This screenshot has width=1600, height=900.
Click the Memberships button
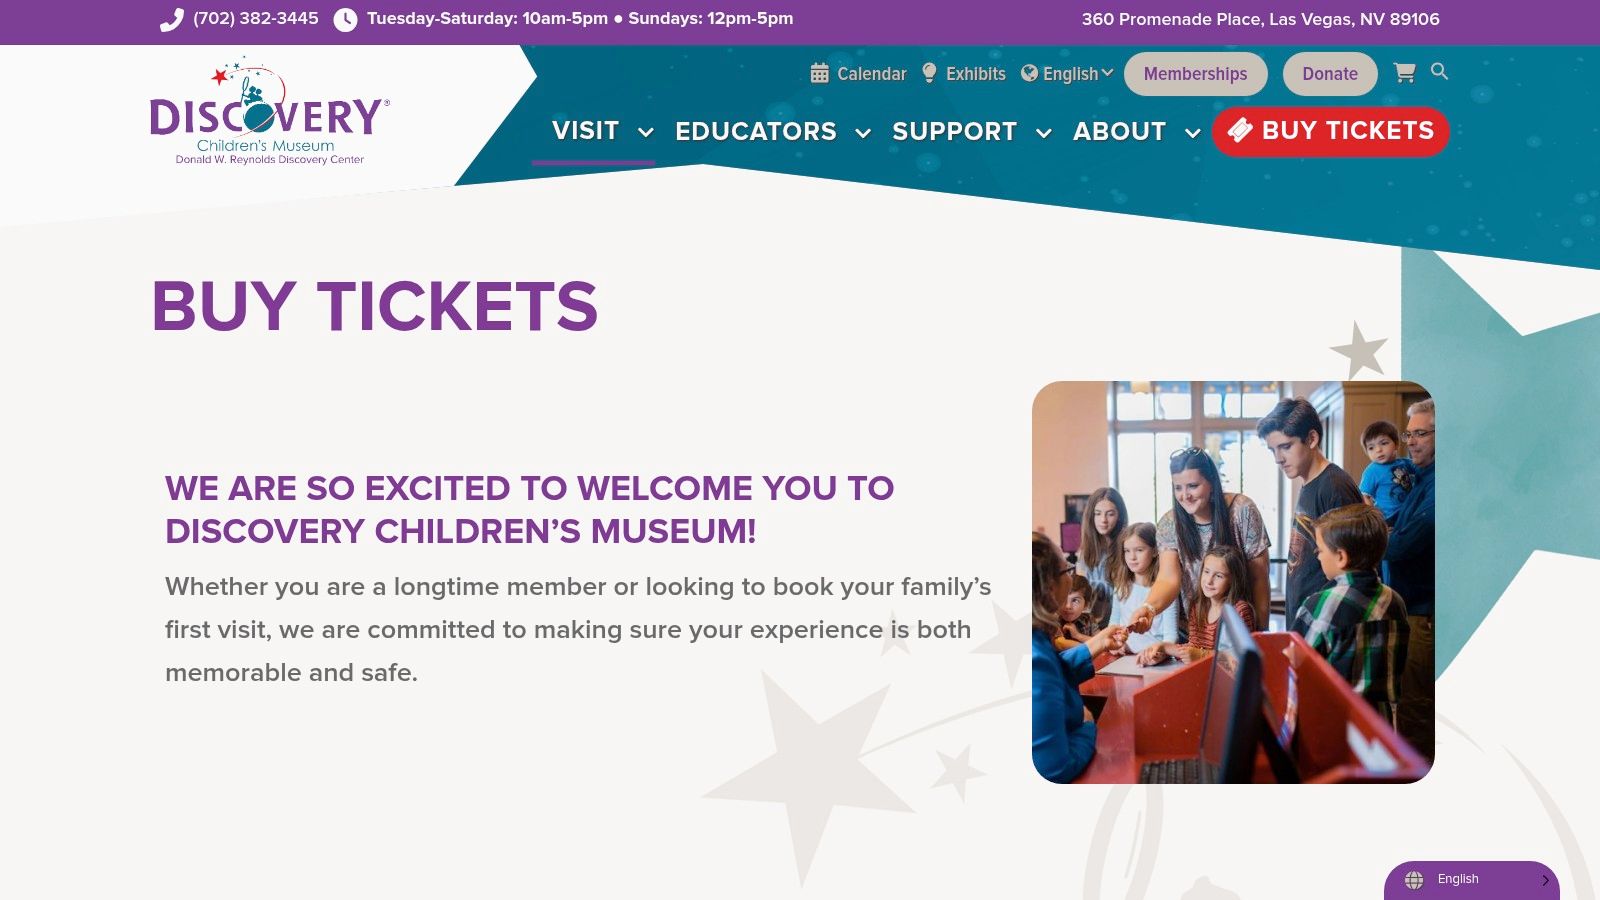click(x=1195, y=74)
